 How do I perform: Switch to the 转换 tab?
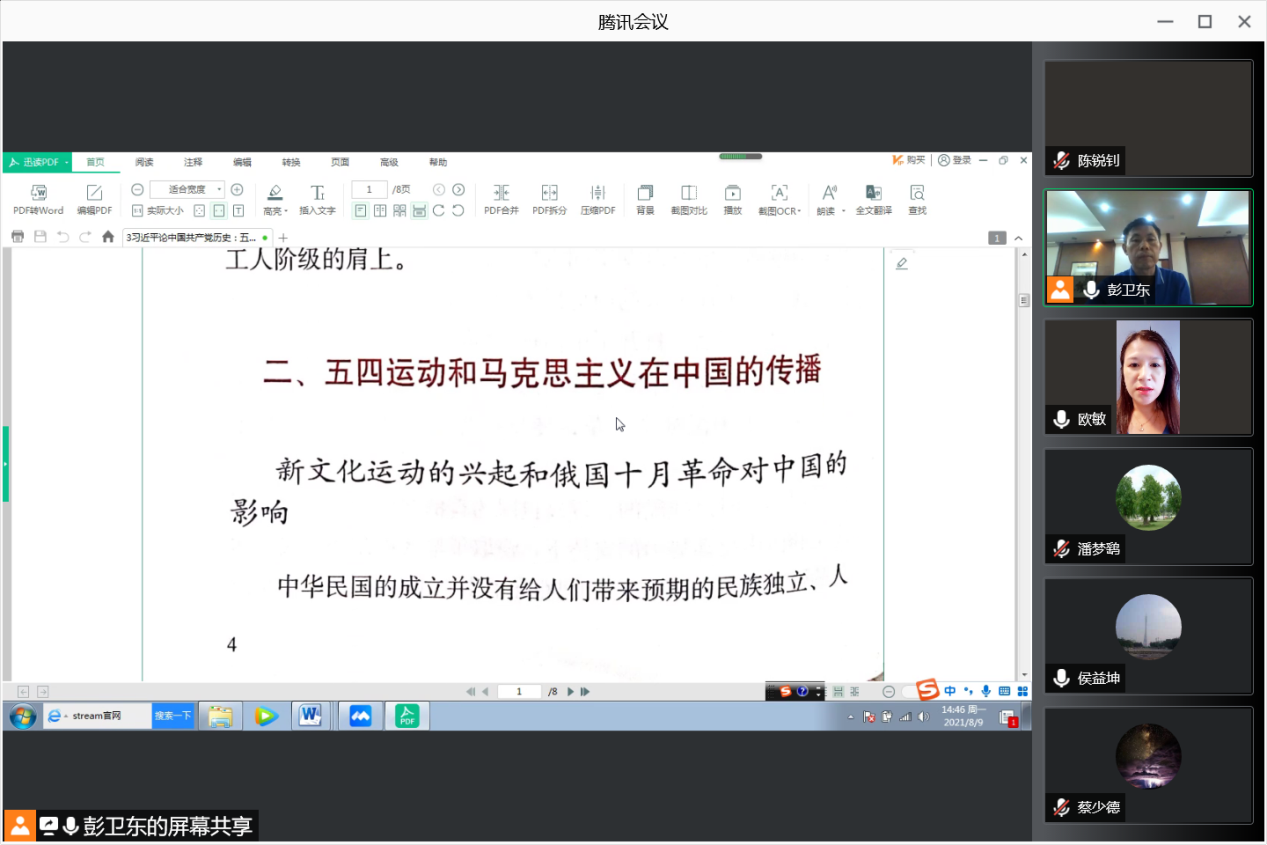pyautogui.click(x=291, y=162)
